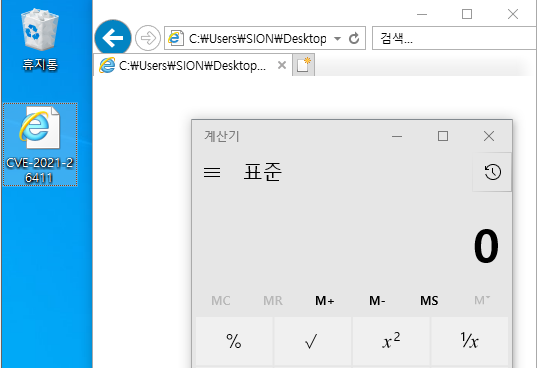Click the M+ memory add button
The image size is (537, 368).
pos(325,301)
